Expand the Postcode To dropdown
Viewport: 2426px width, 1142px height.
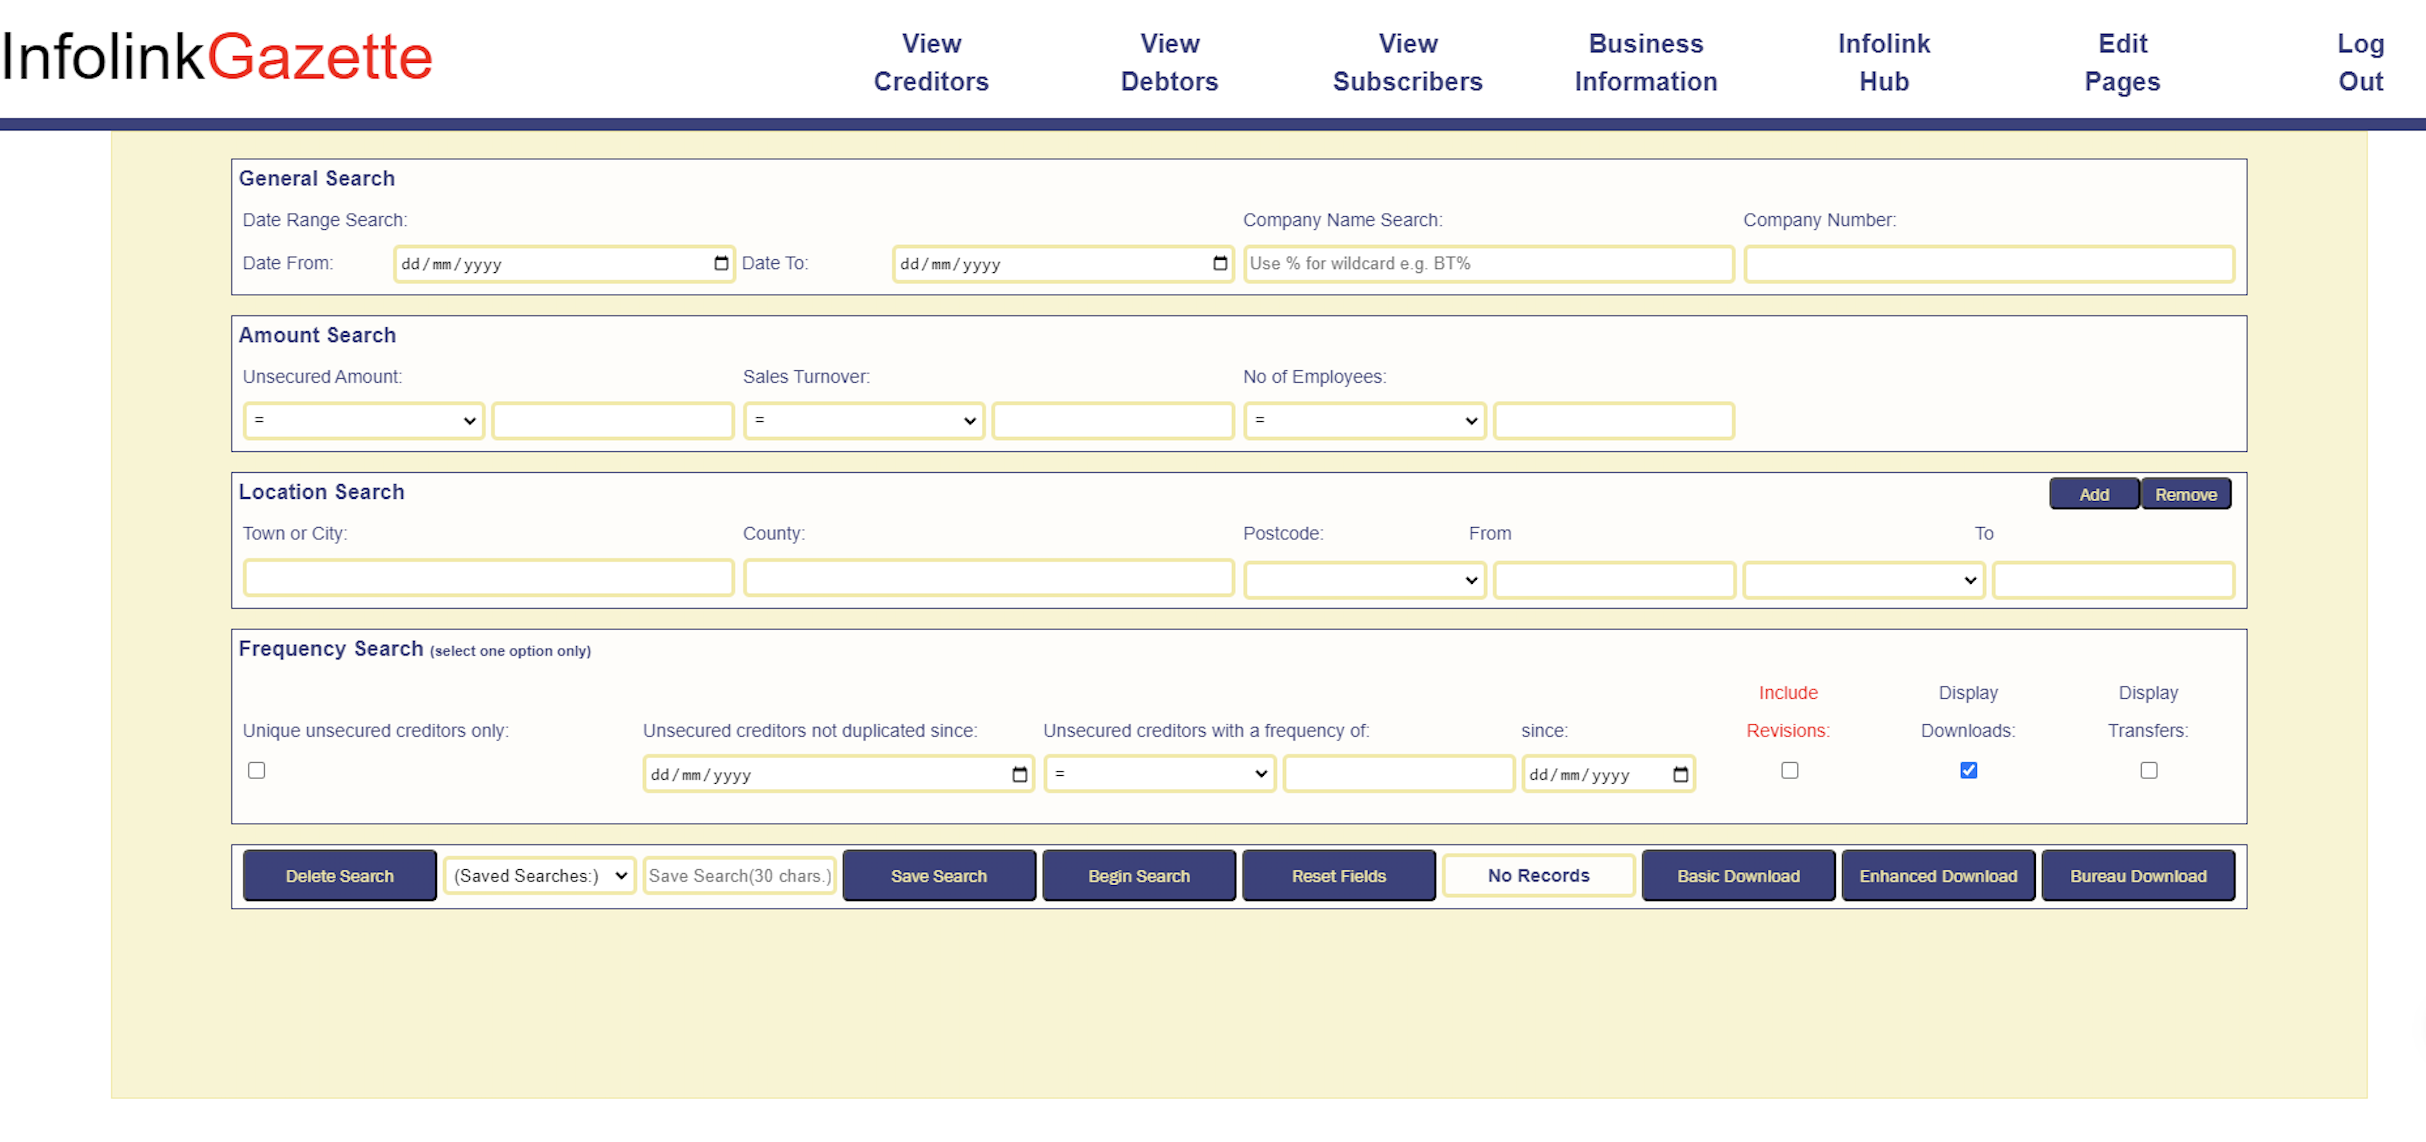pos(1864,580)
